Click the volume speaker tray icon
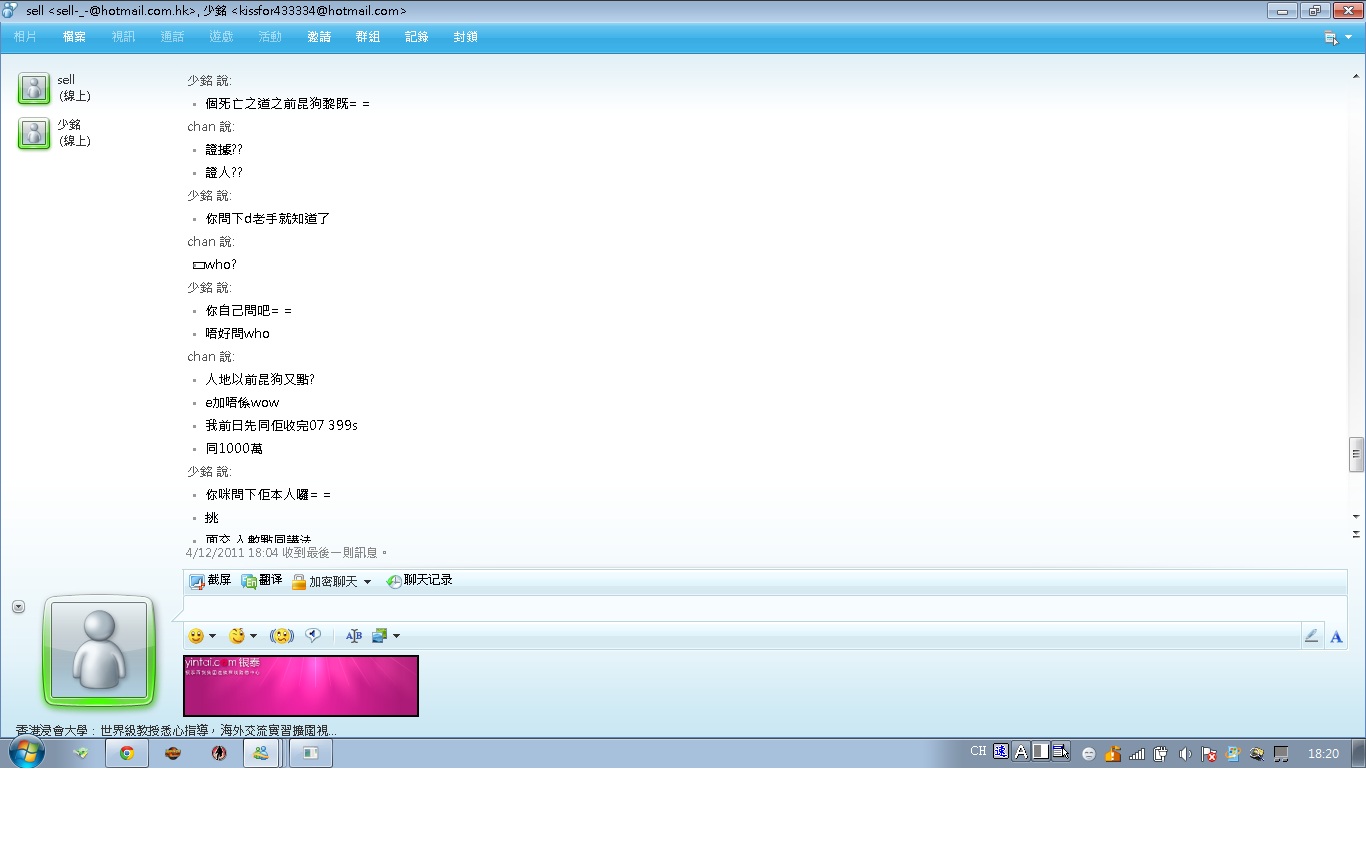 (1185, 754)
